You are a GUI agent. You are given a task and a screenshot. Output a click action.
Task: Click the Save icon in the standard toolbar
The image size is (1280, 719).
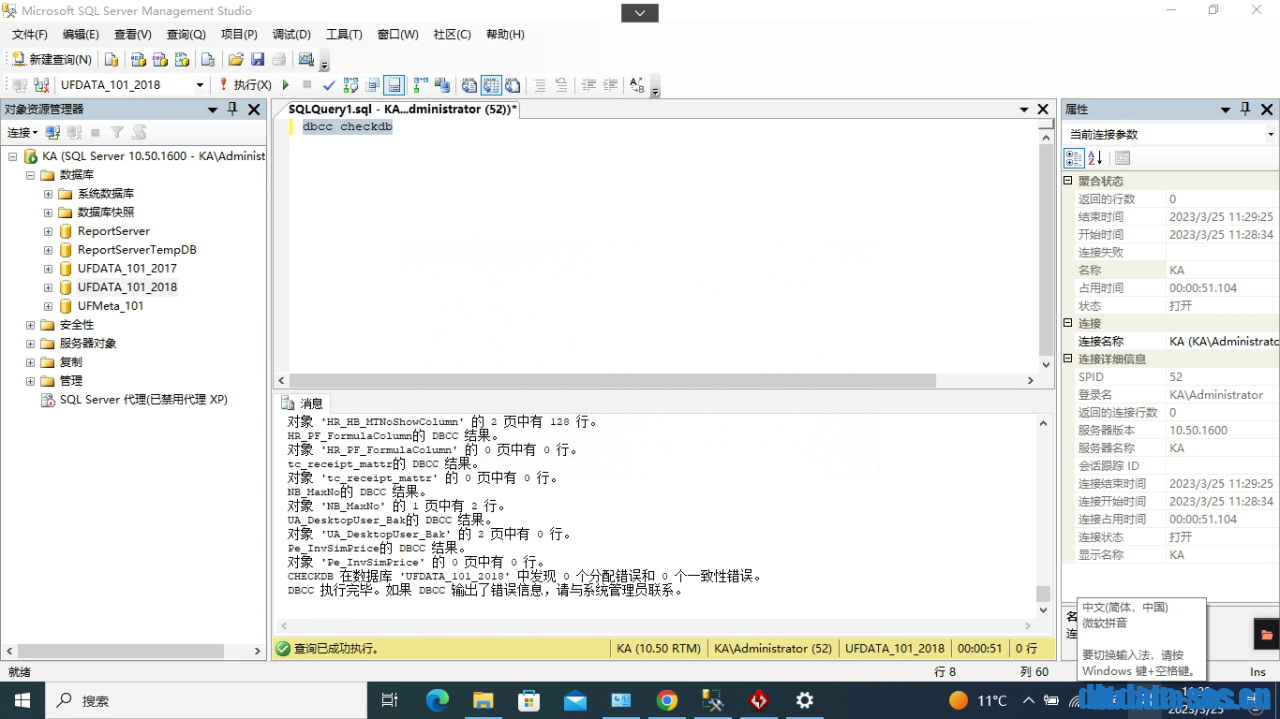257,59
